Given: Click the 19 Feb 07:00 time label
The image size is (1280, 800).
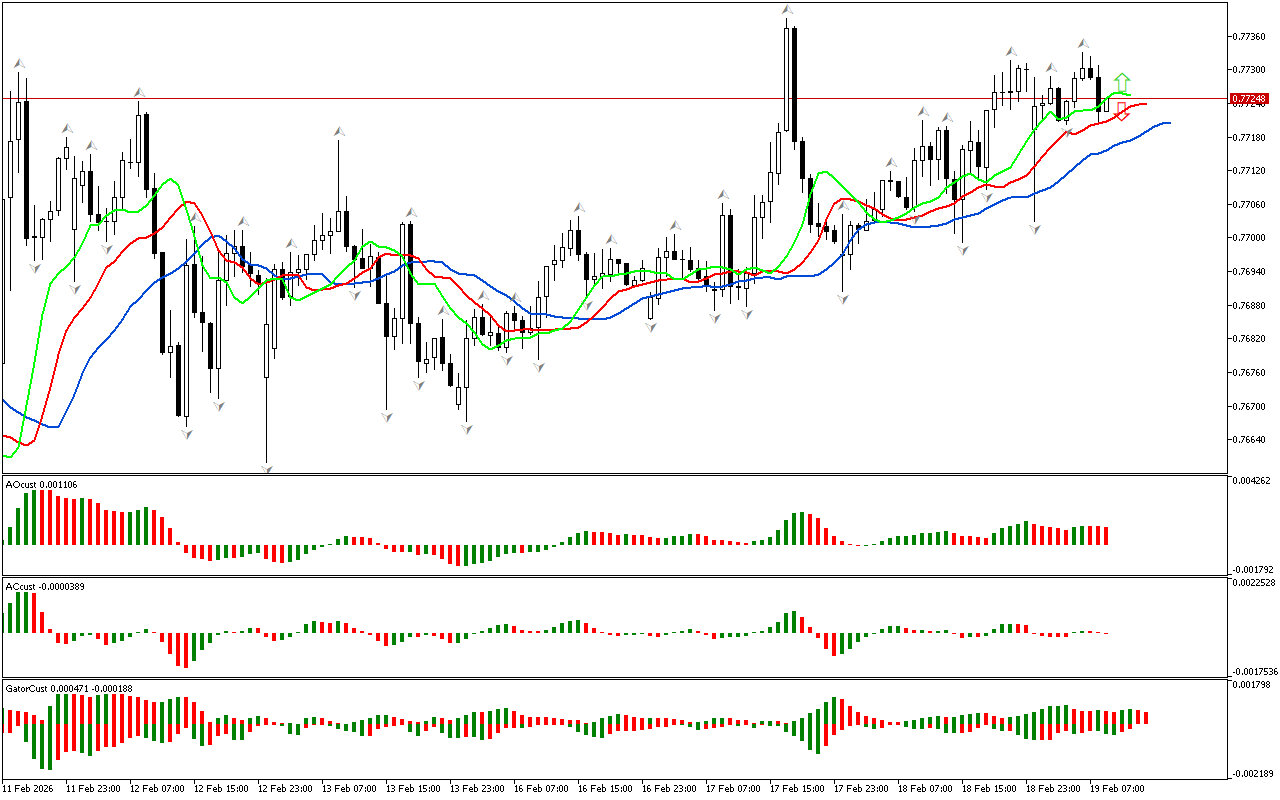Looking at the screenshot, I should pos(1117,788).
